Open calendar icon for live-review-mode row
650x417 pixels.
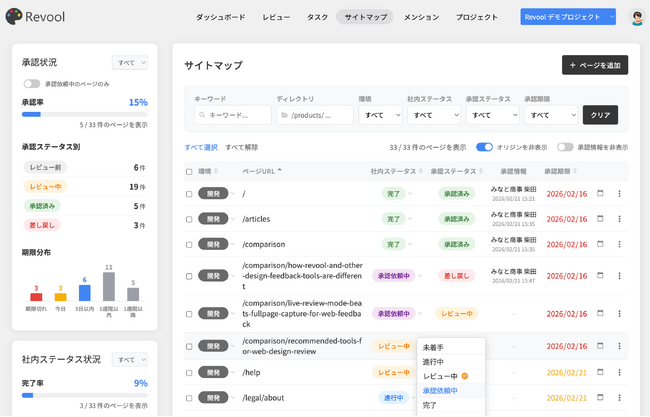tap(600, 313)
